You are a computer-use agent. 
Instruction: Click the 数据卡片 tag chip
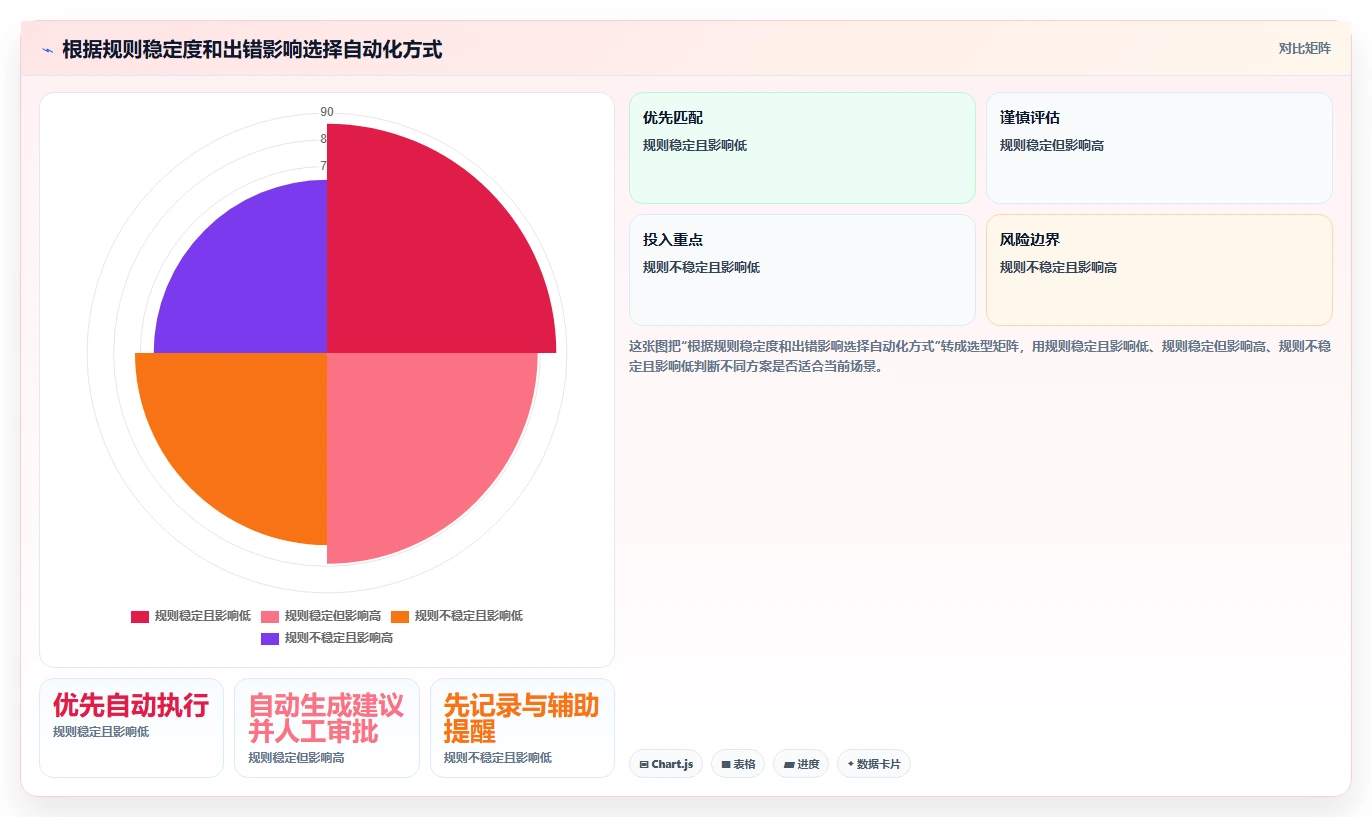pos(874,764)
